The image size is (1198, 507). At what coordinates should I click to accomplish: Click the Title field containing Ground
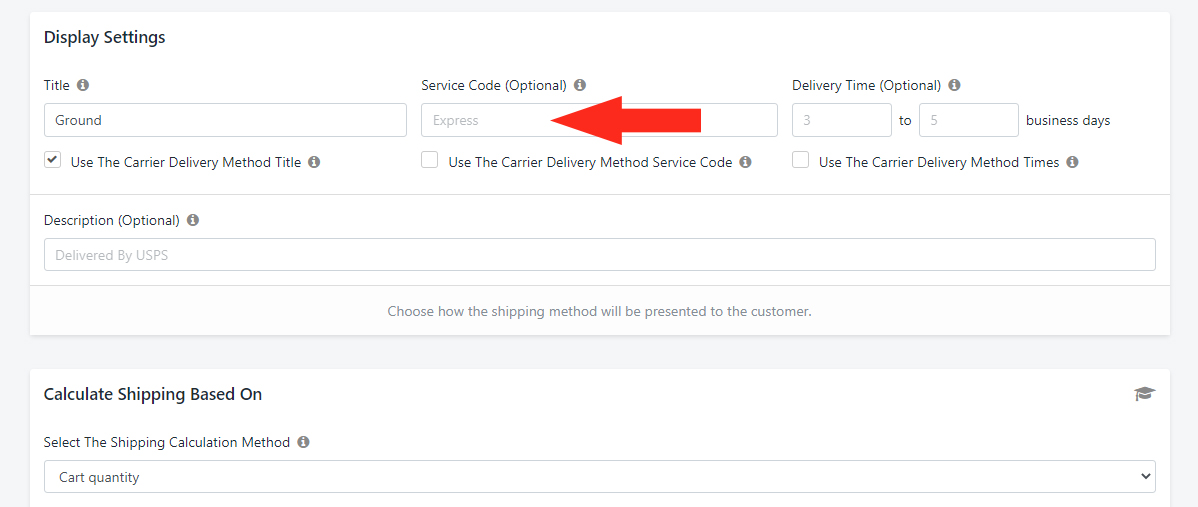click(x=225, y=120)
